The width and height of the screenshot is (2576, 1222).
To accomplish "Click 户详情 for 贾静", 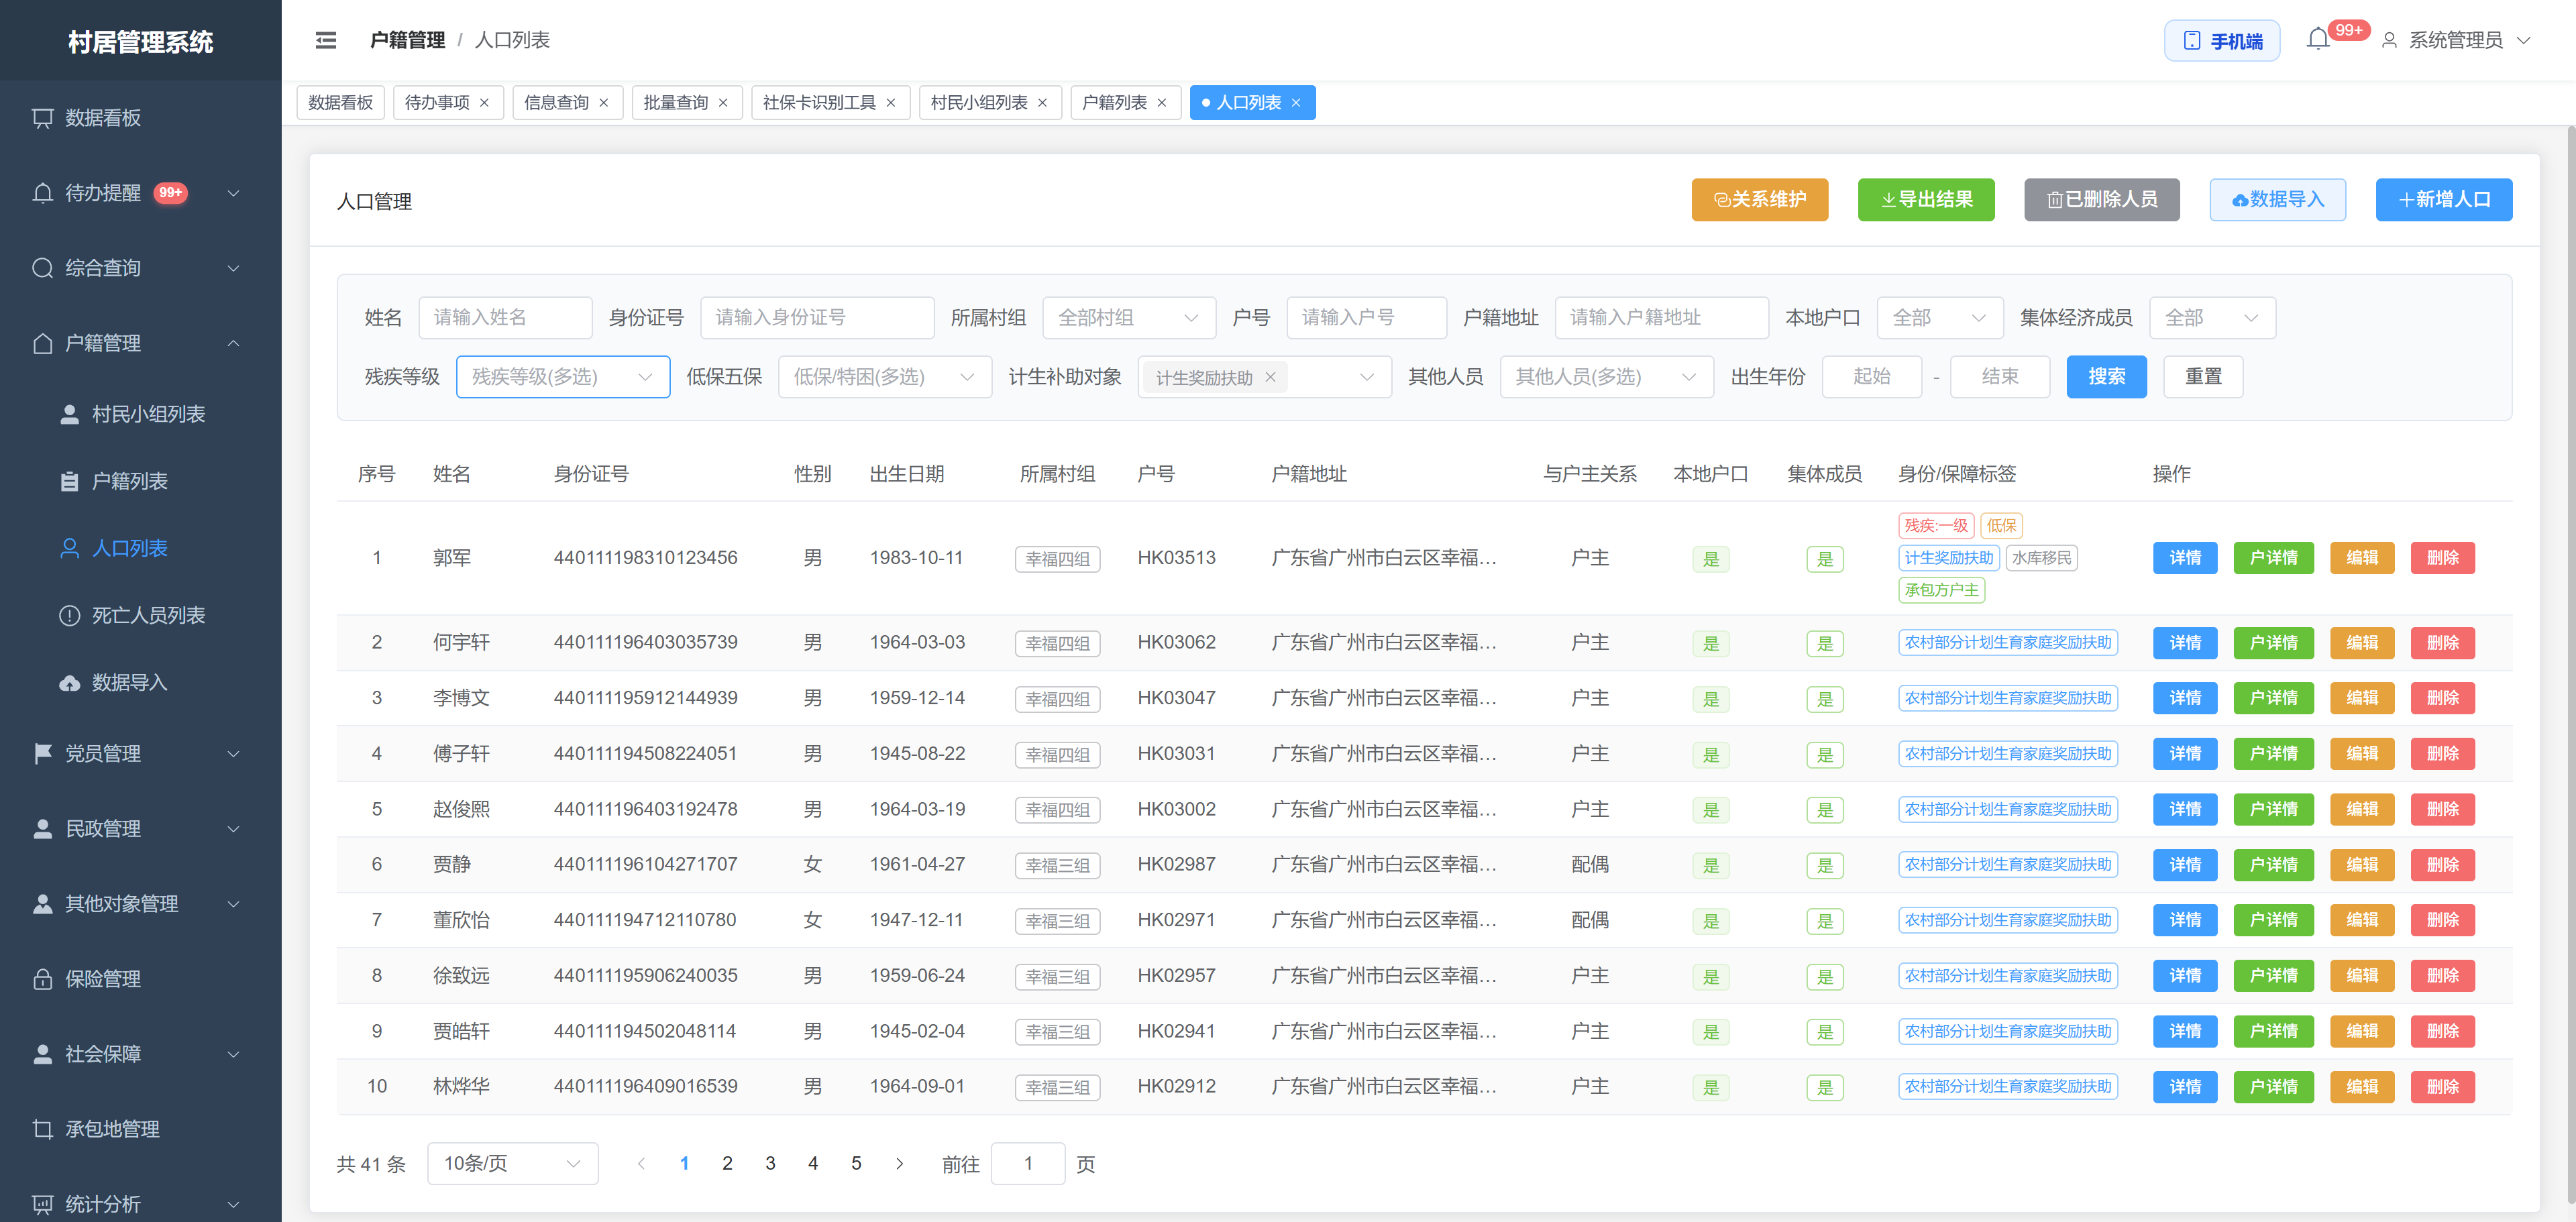I will 2274,865.
